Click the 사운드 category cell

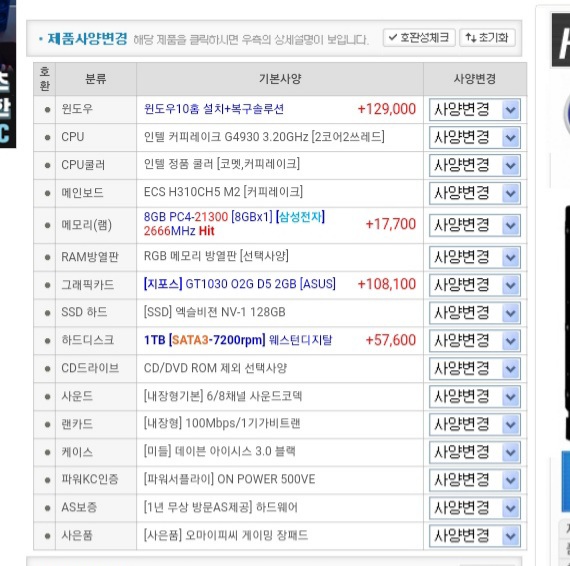[x=96, y=397]
